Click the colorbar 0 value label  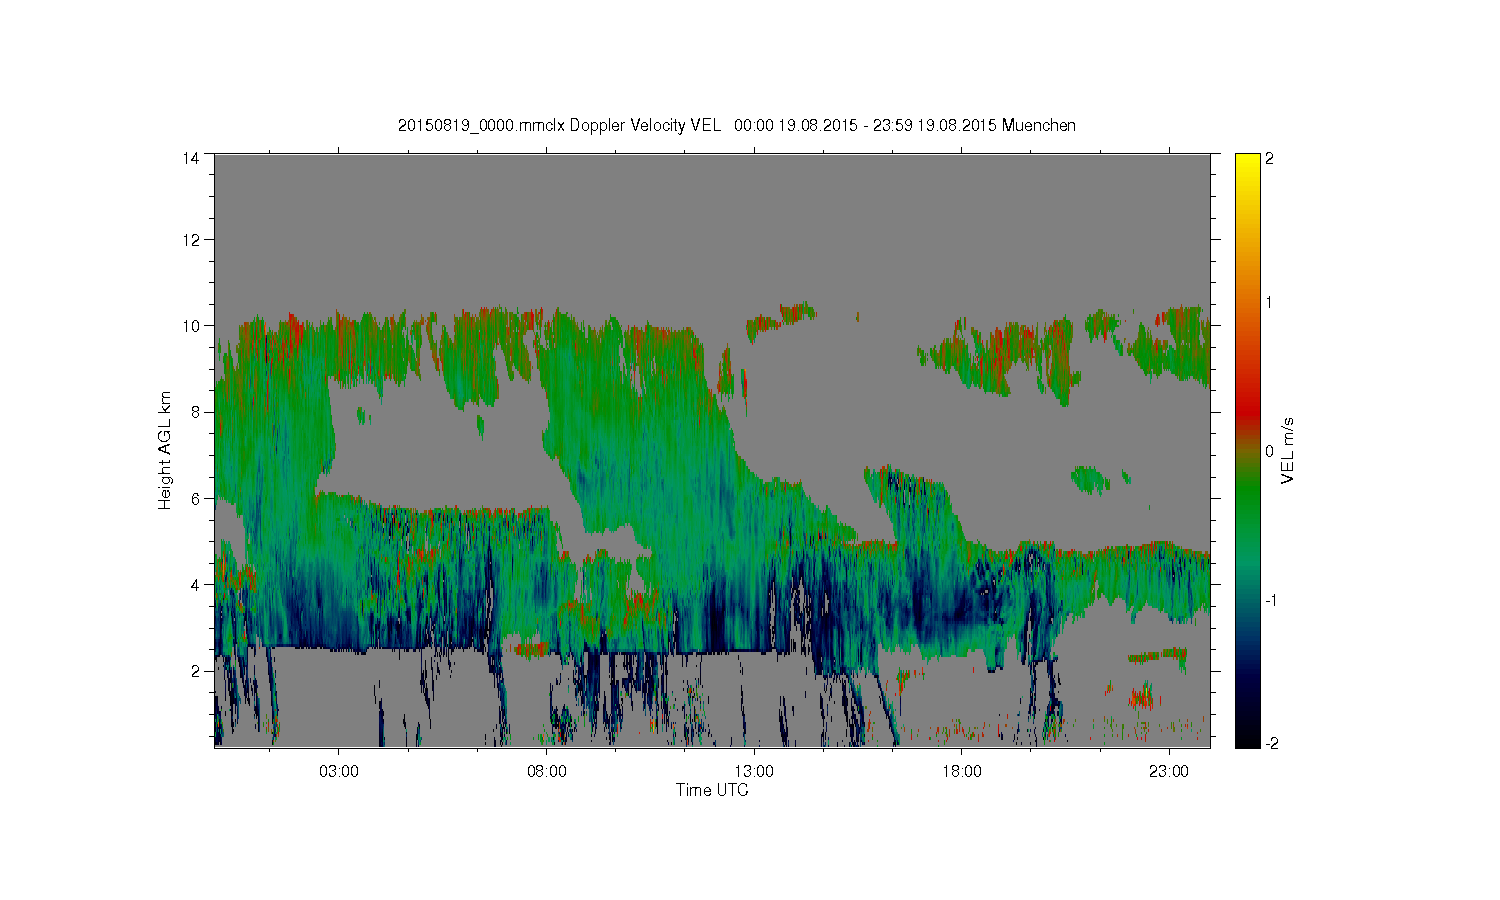1269,451
